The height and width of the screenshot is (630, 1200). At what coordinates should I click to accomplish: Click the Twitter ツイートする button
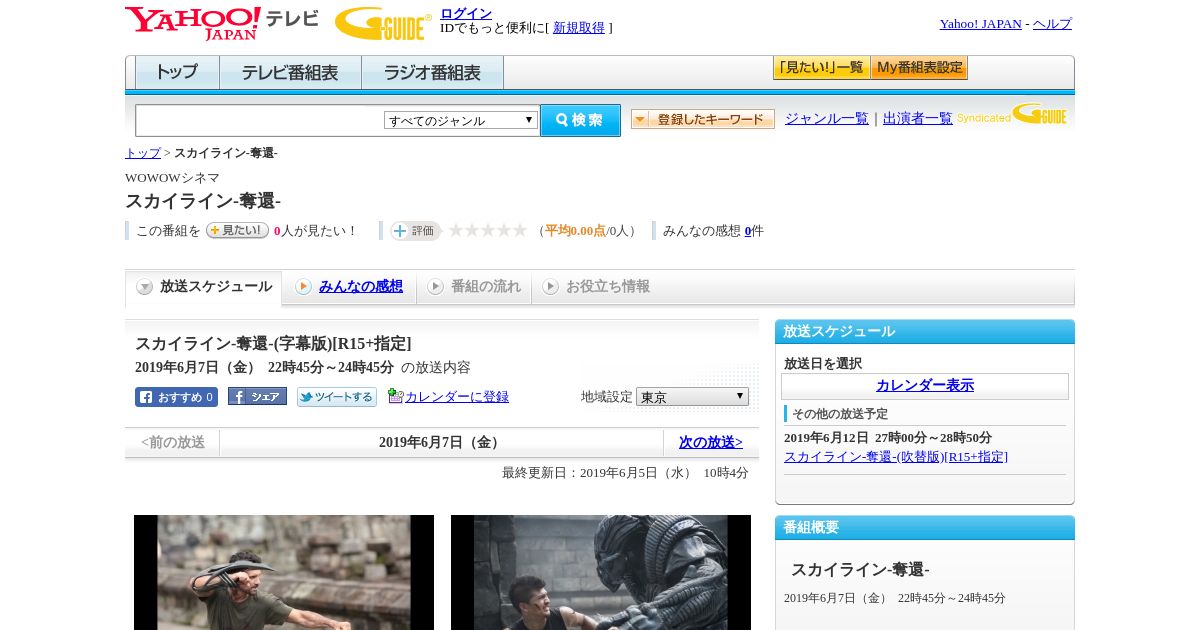(x=337, y=397)
